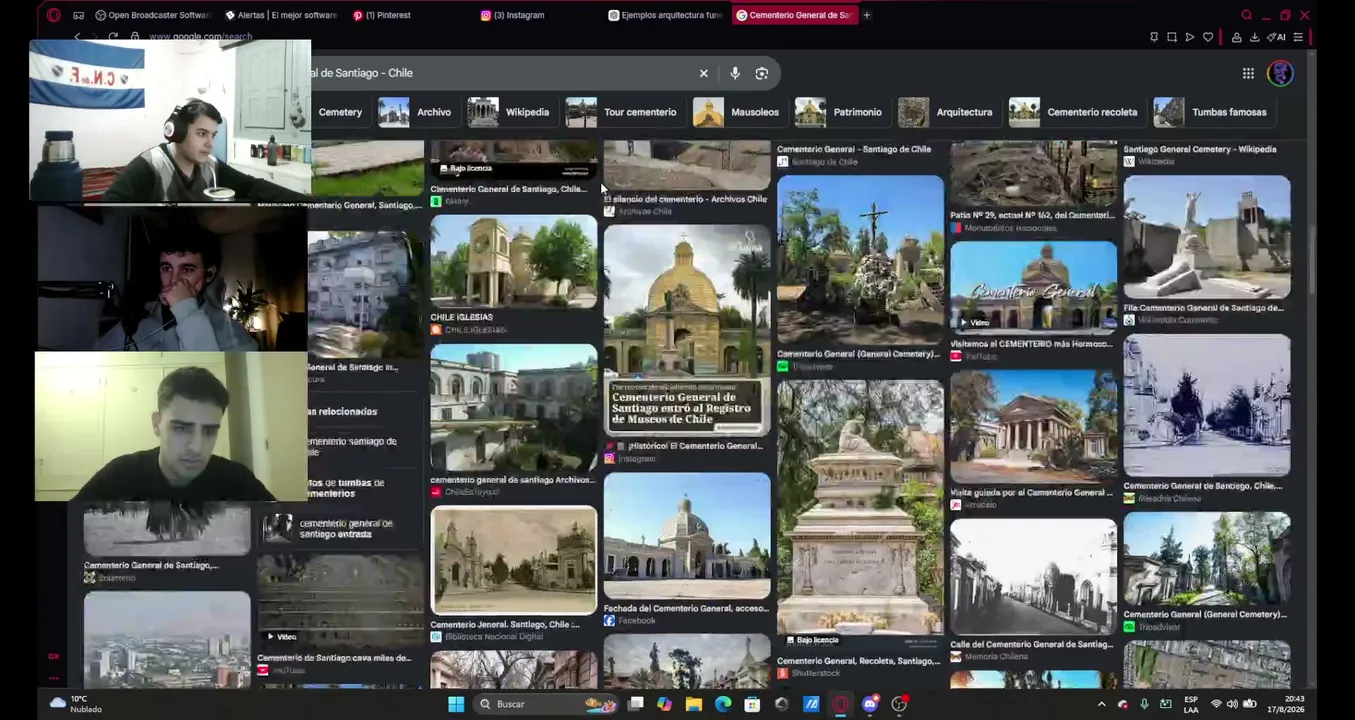Screen dimensions: 1355x720
Task: Go back to the previous page
Action: point(77,37)
